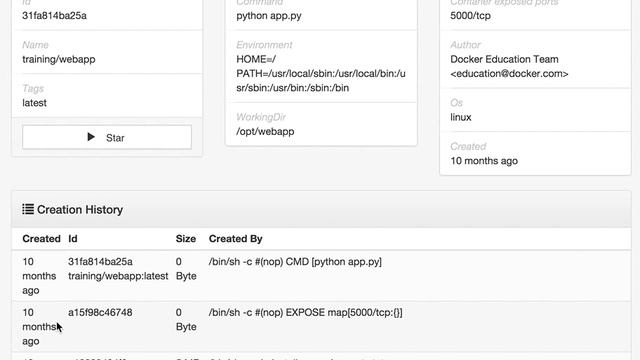Click the play triangle icon on Star button
Screen dimensions: 640x360
(91, 137)
